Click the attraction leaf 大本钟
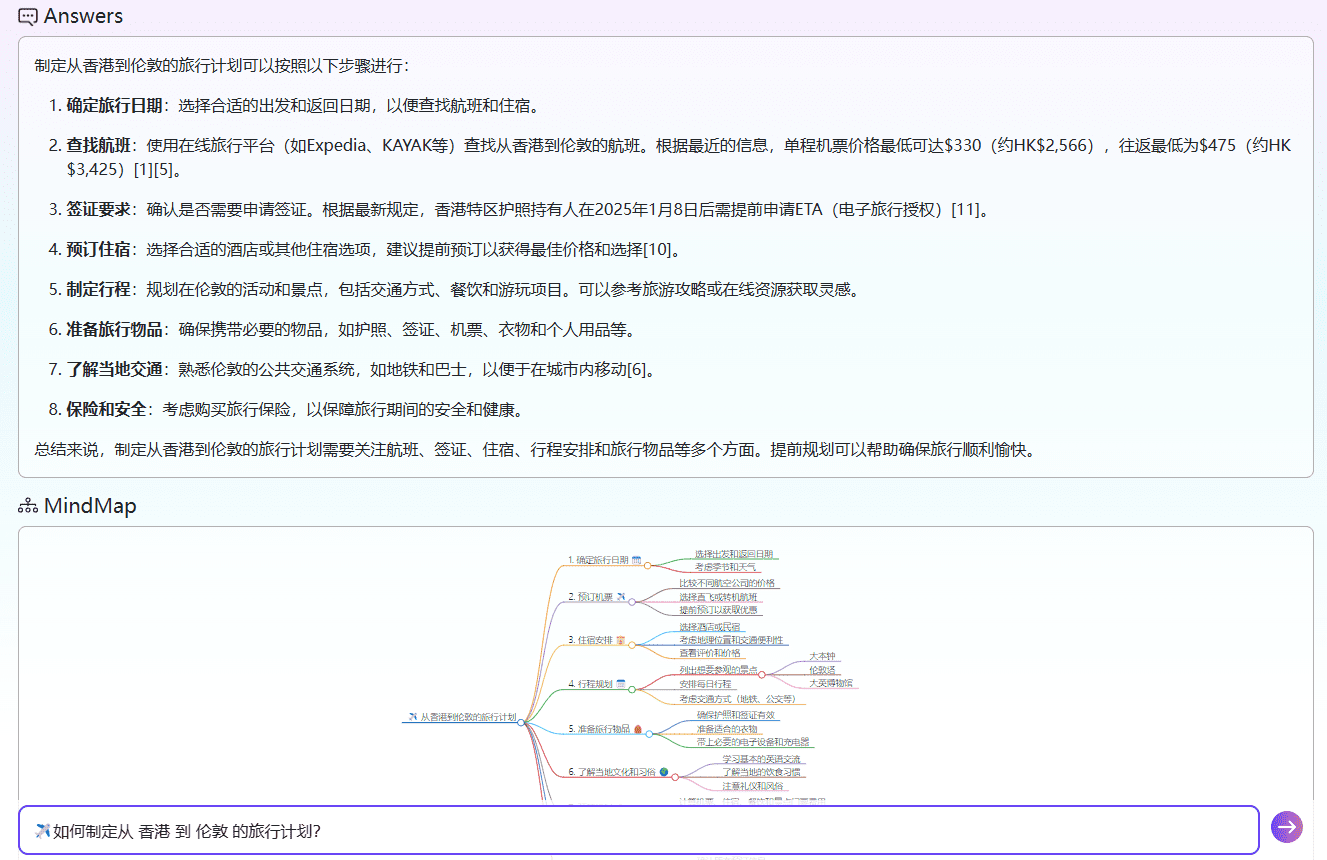 [x=822, y=656]
